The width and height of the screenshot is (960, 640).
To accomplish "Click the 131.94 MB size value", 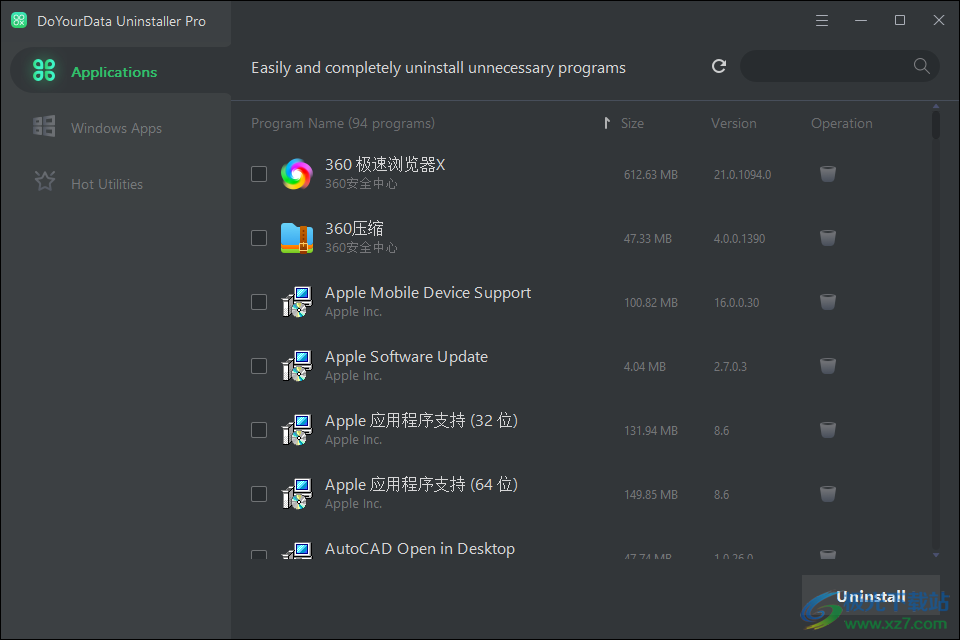I will point(651,431).
